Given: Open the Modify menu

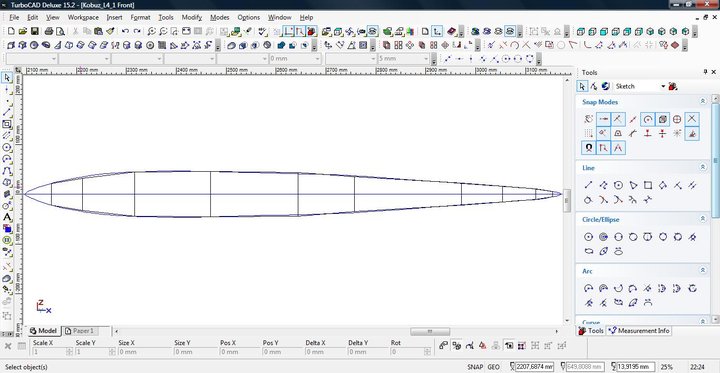Looking at the screenshot, I should tap(191, 17).
